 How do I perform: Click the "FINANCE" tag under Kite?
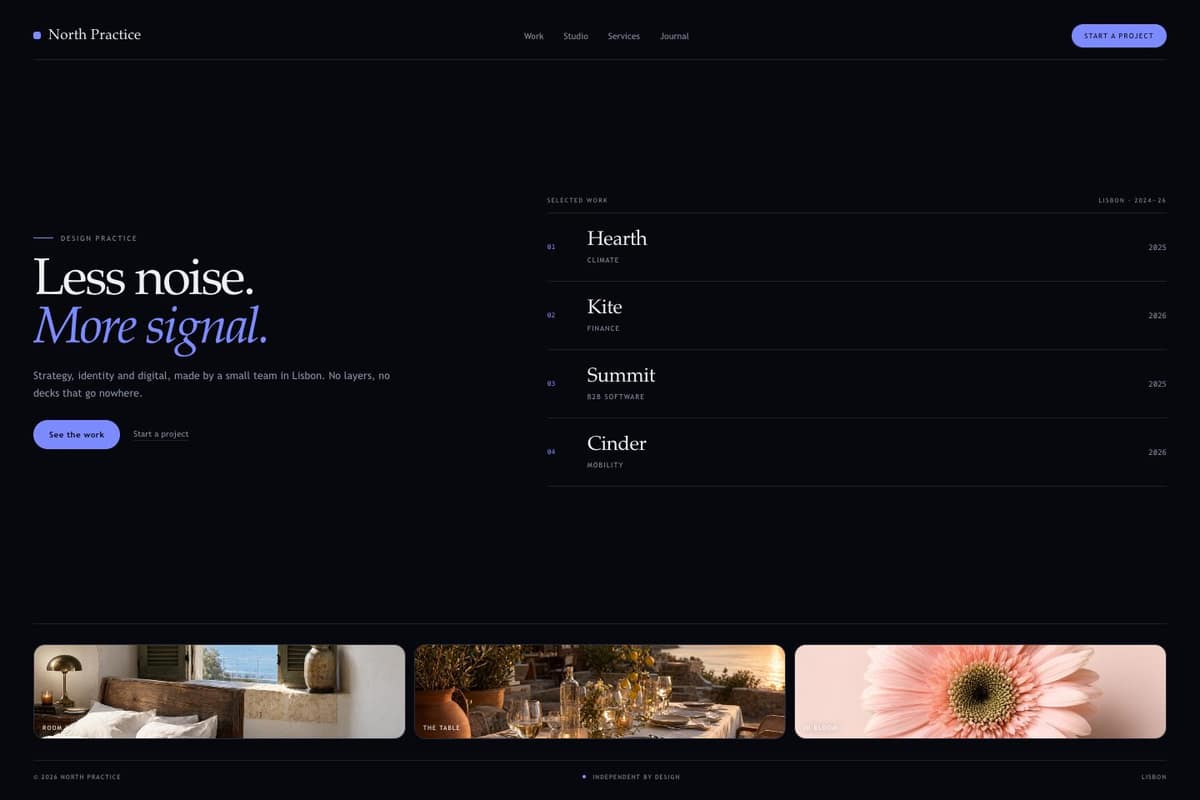coord(603,328)
